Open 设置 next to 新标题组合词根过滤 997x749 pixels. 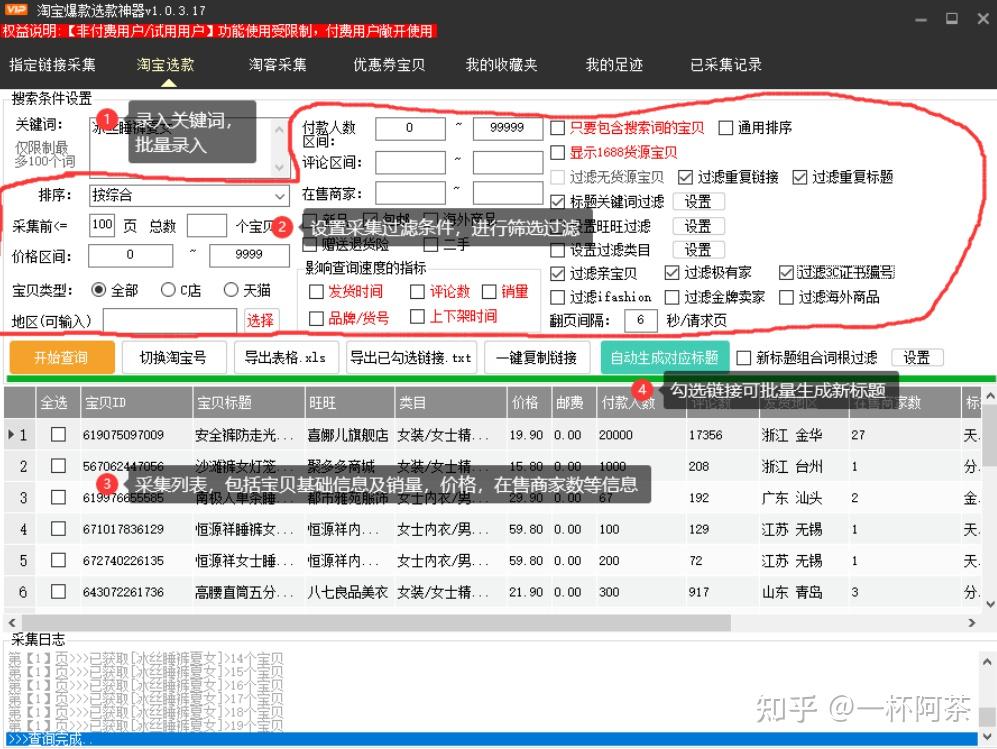pos(916,357)
